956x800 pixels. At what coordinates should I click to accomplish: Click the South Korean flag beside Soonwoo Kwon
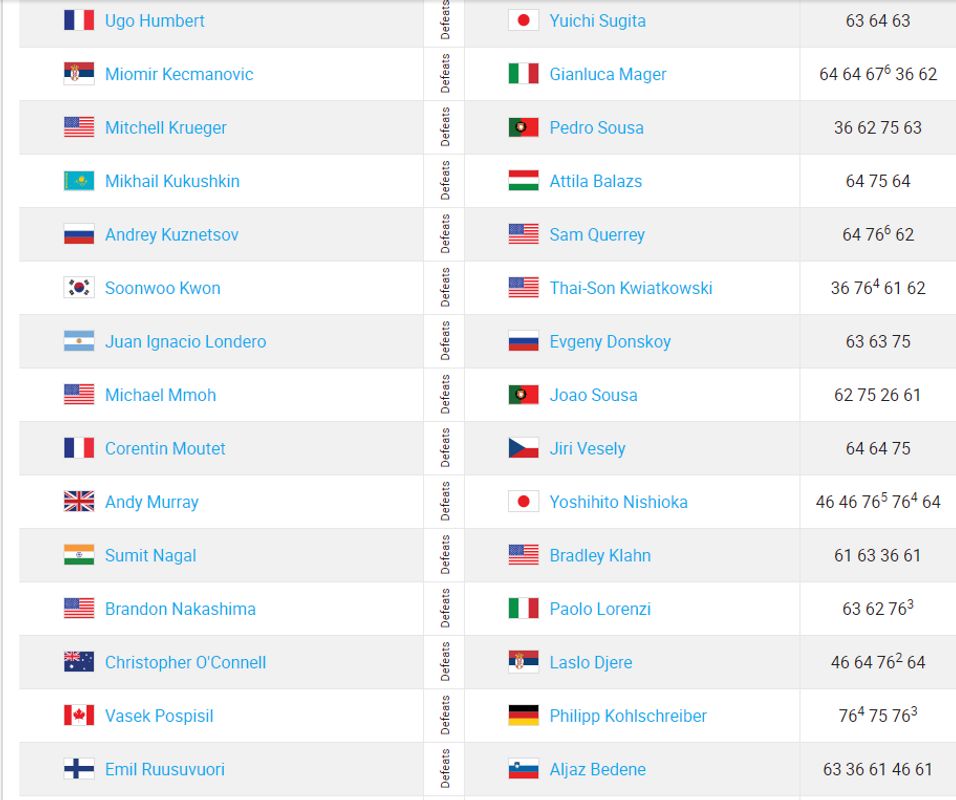pos(79,288)
